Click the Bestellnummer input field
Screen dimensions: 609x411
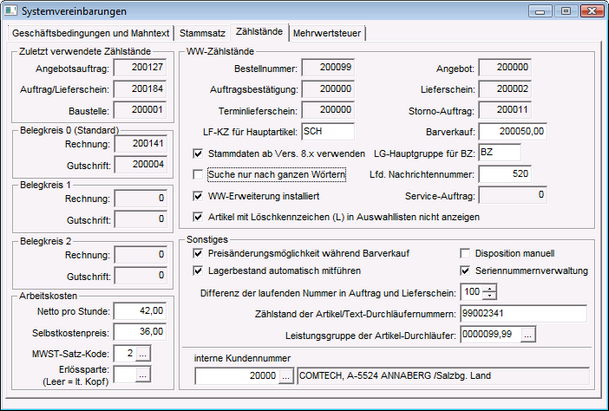click(324, 67)
